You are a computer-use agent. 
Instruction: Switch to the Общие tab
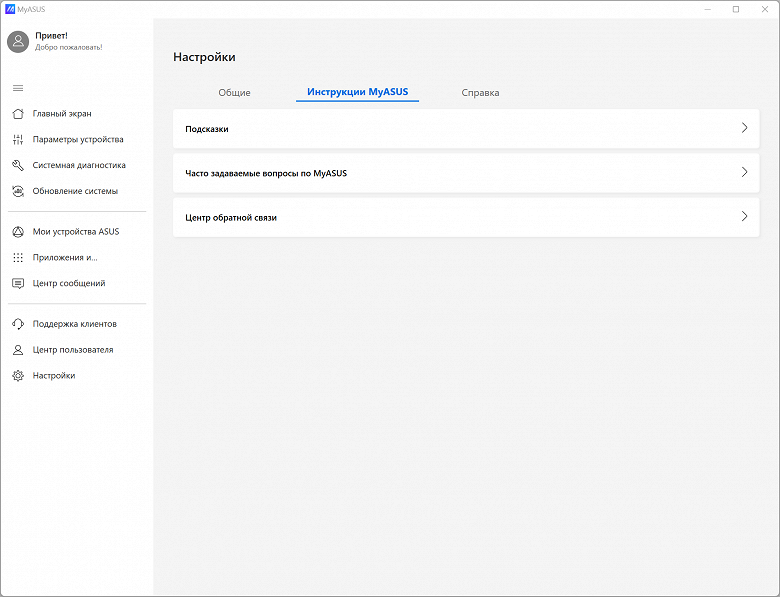pyautogui.click(x=234, y=93)
